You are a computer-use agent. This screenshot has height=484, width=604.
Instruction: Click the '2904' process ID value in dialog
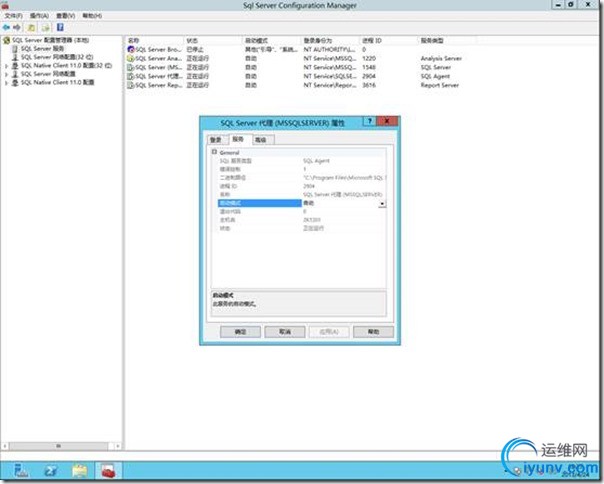click(309, 186)
